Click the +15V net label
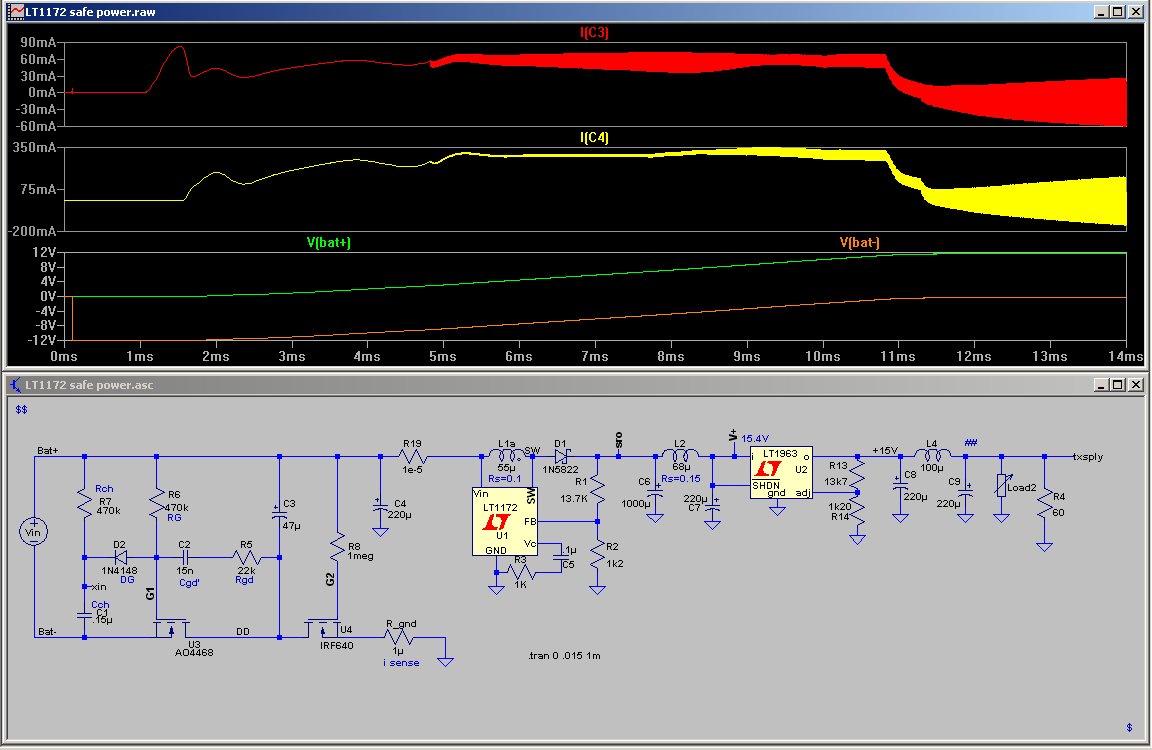The width and height of the screenshot is (1152, 750). coord(885,450)
